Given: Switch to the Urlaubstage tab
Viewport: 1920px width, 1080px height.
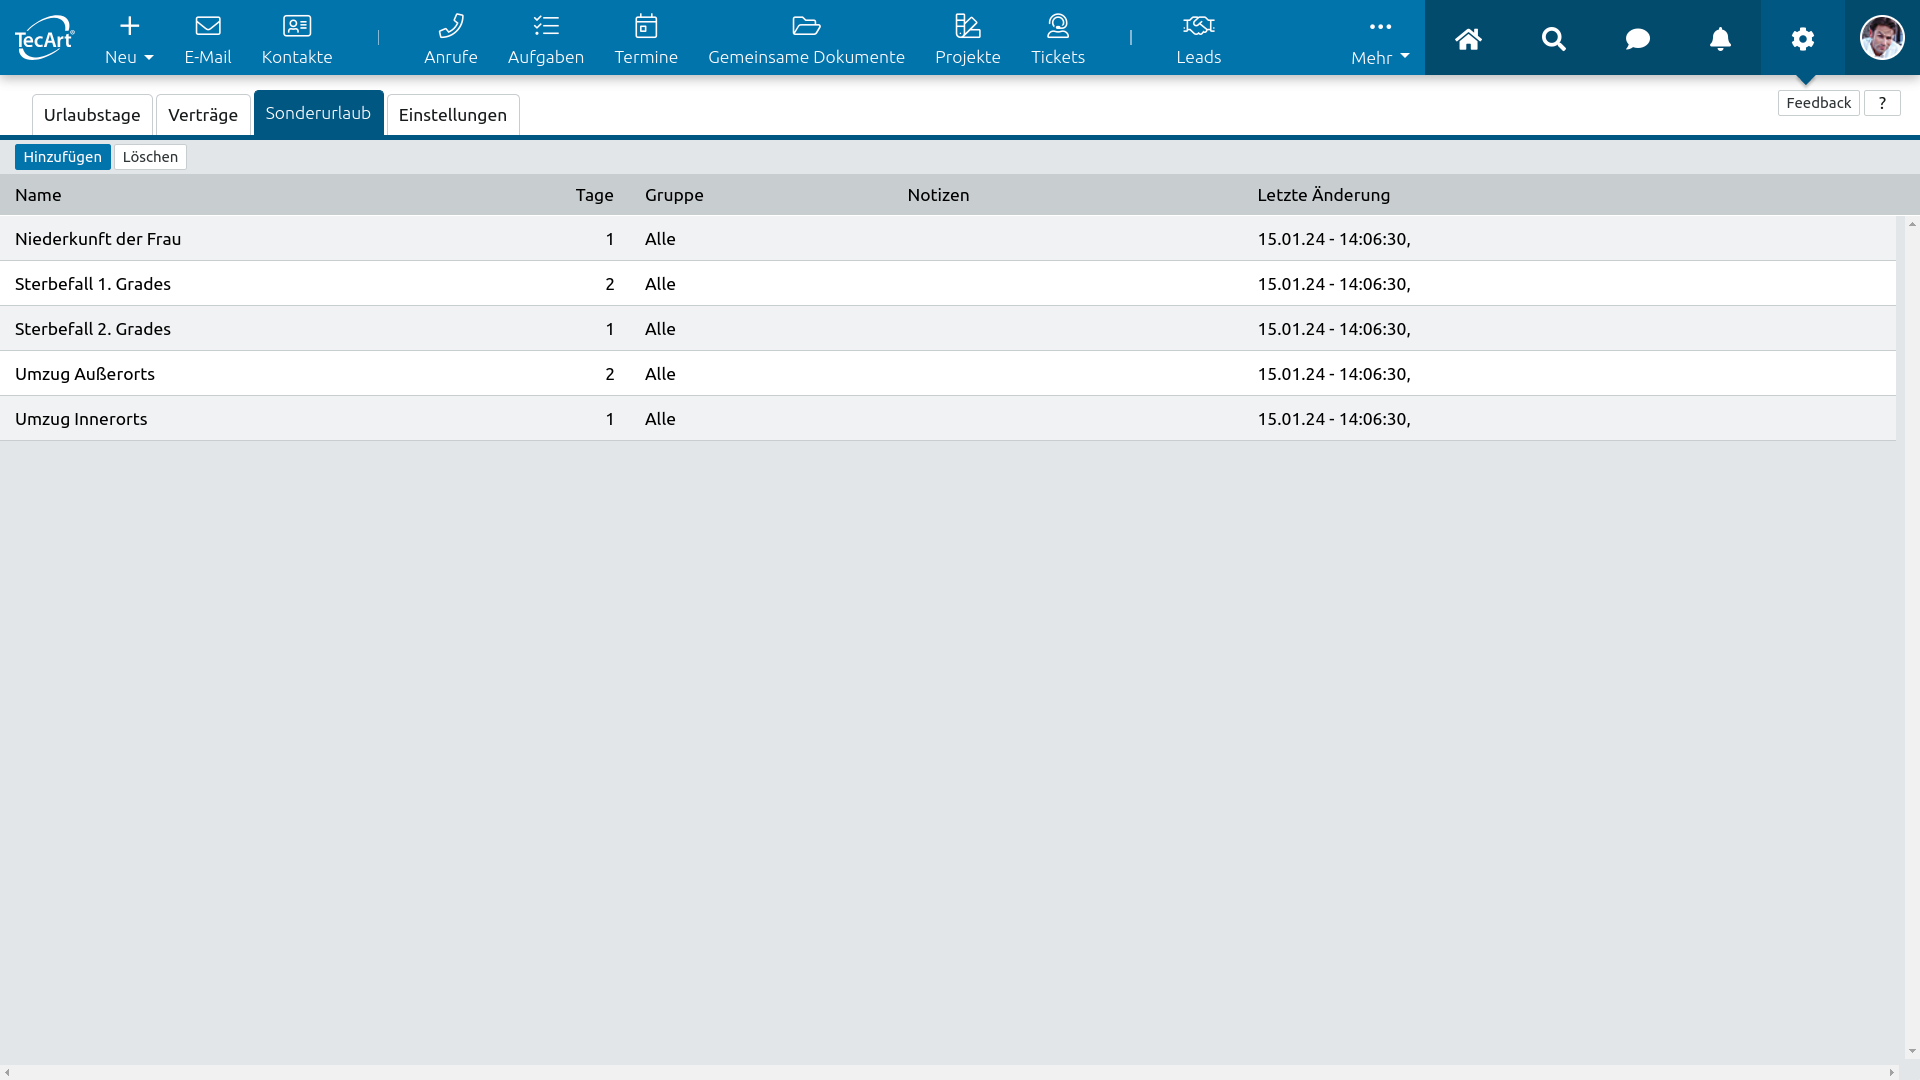Looking at the screenshot, I should coord(92,115).
